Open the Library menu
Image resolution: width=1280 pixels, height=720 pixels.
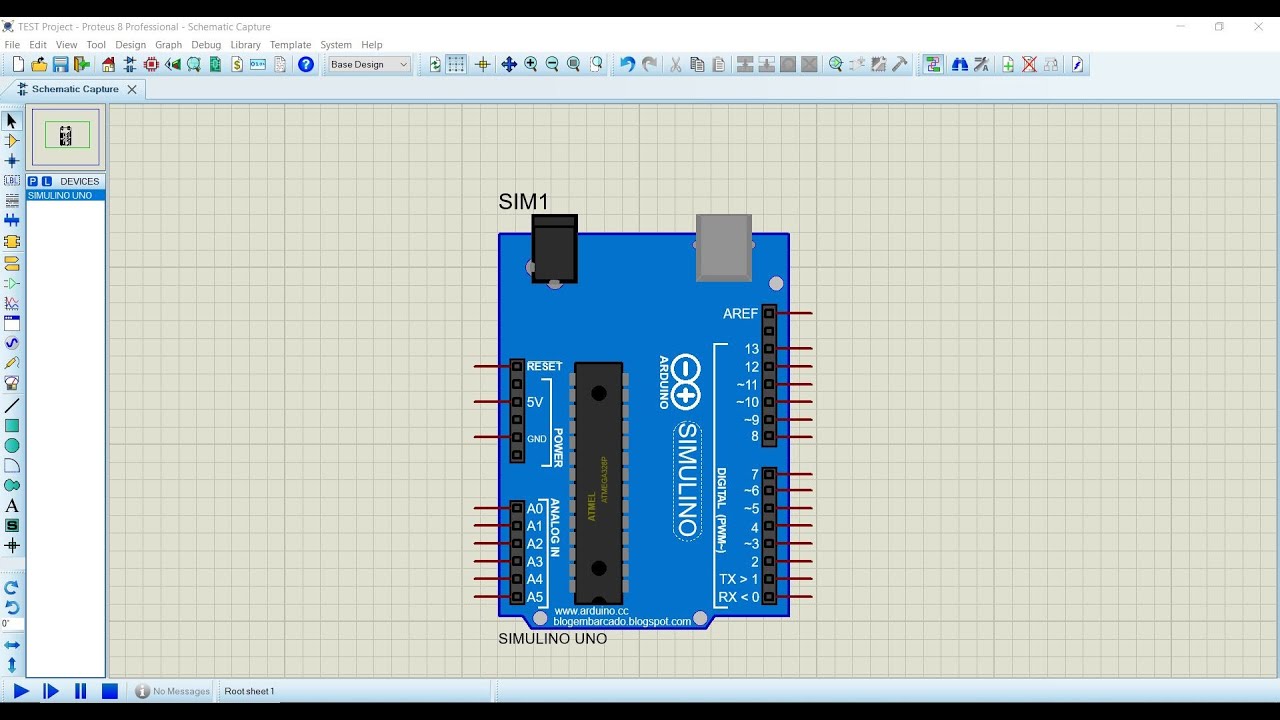tap(245, 45)
